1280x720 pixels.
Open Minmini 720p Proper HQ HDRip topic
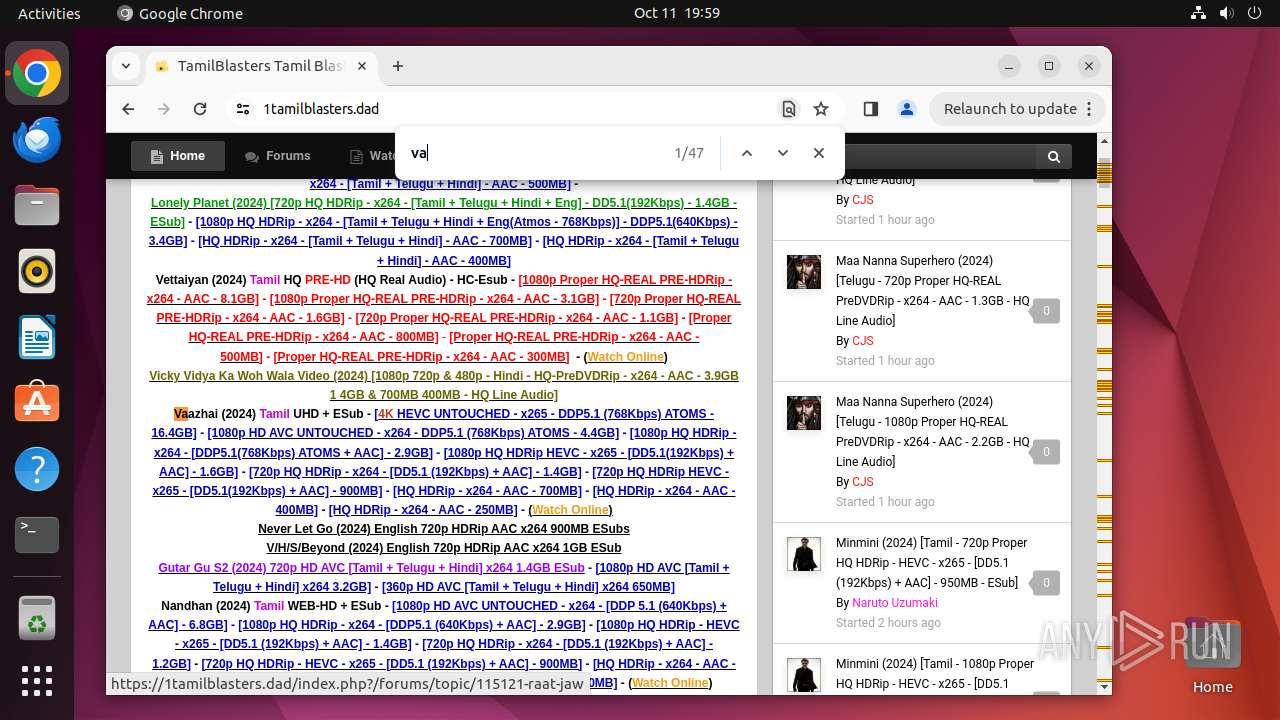(932, 562)
